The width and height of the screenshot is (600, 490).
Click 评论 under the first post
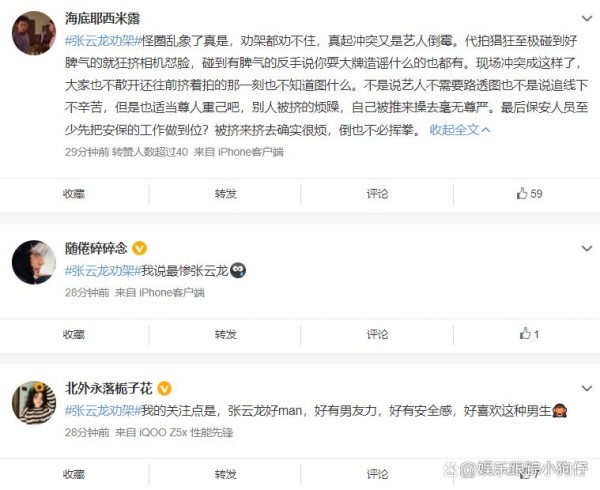click(377, 194)
